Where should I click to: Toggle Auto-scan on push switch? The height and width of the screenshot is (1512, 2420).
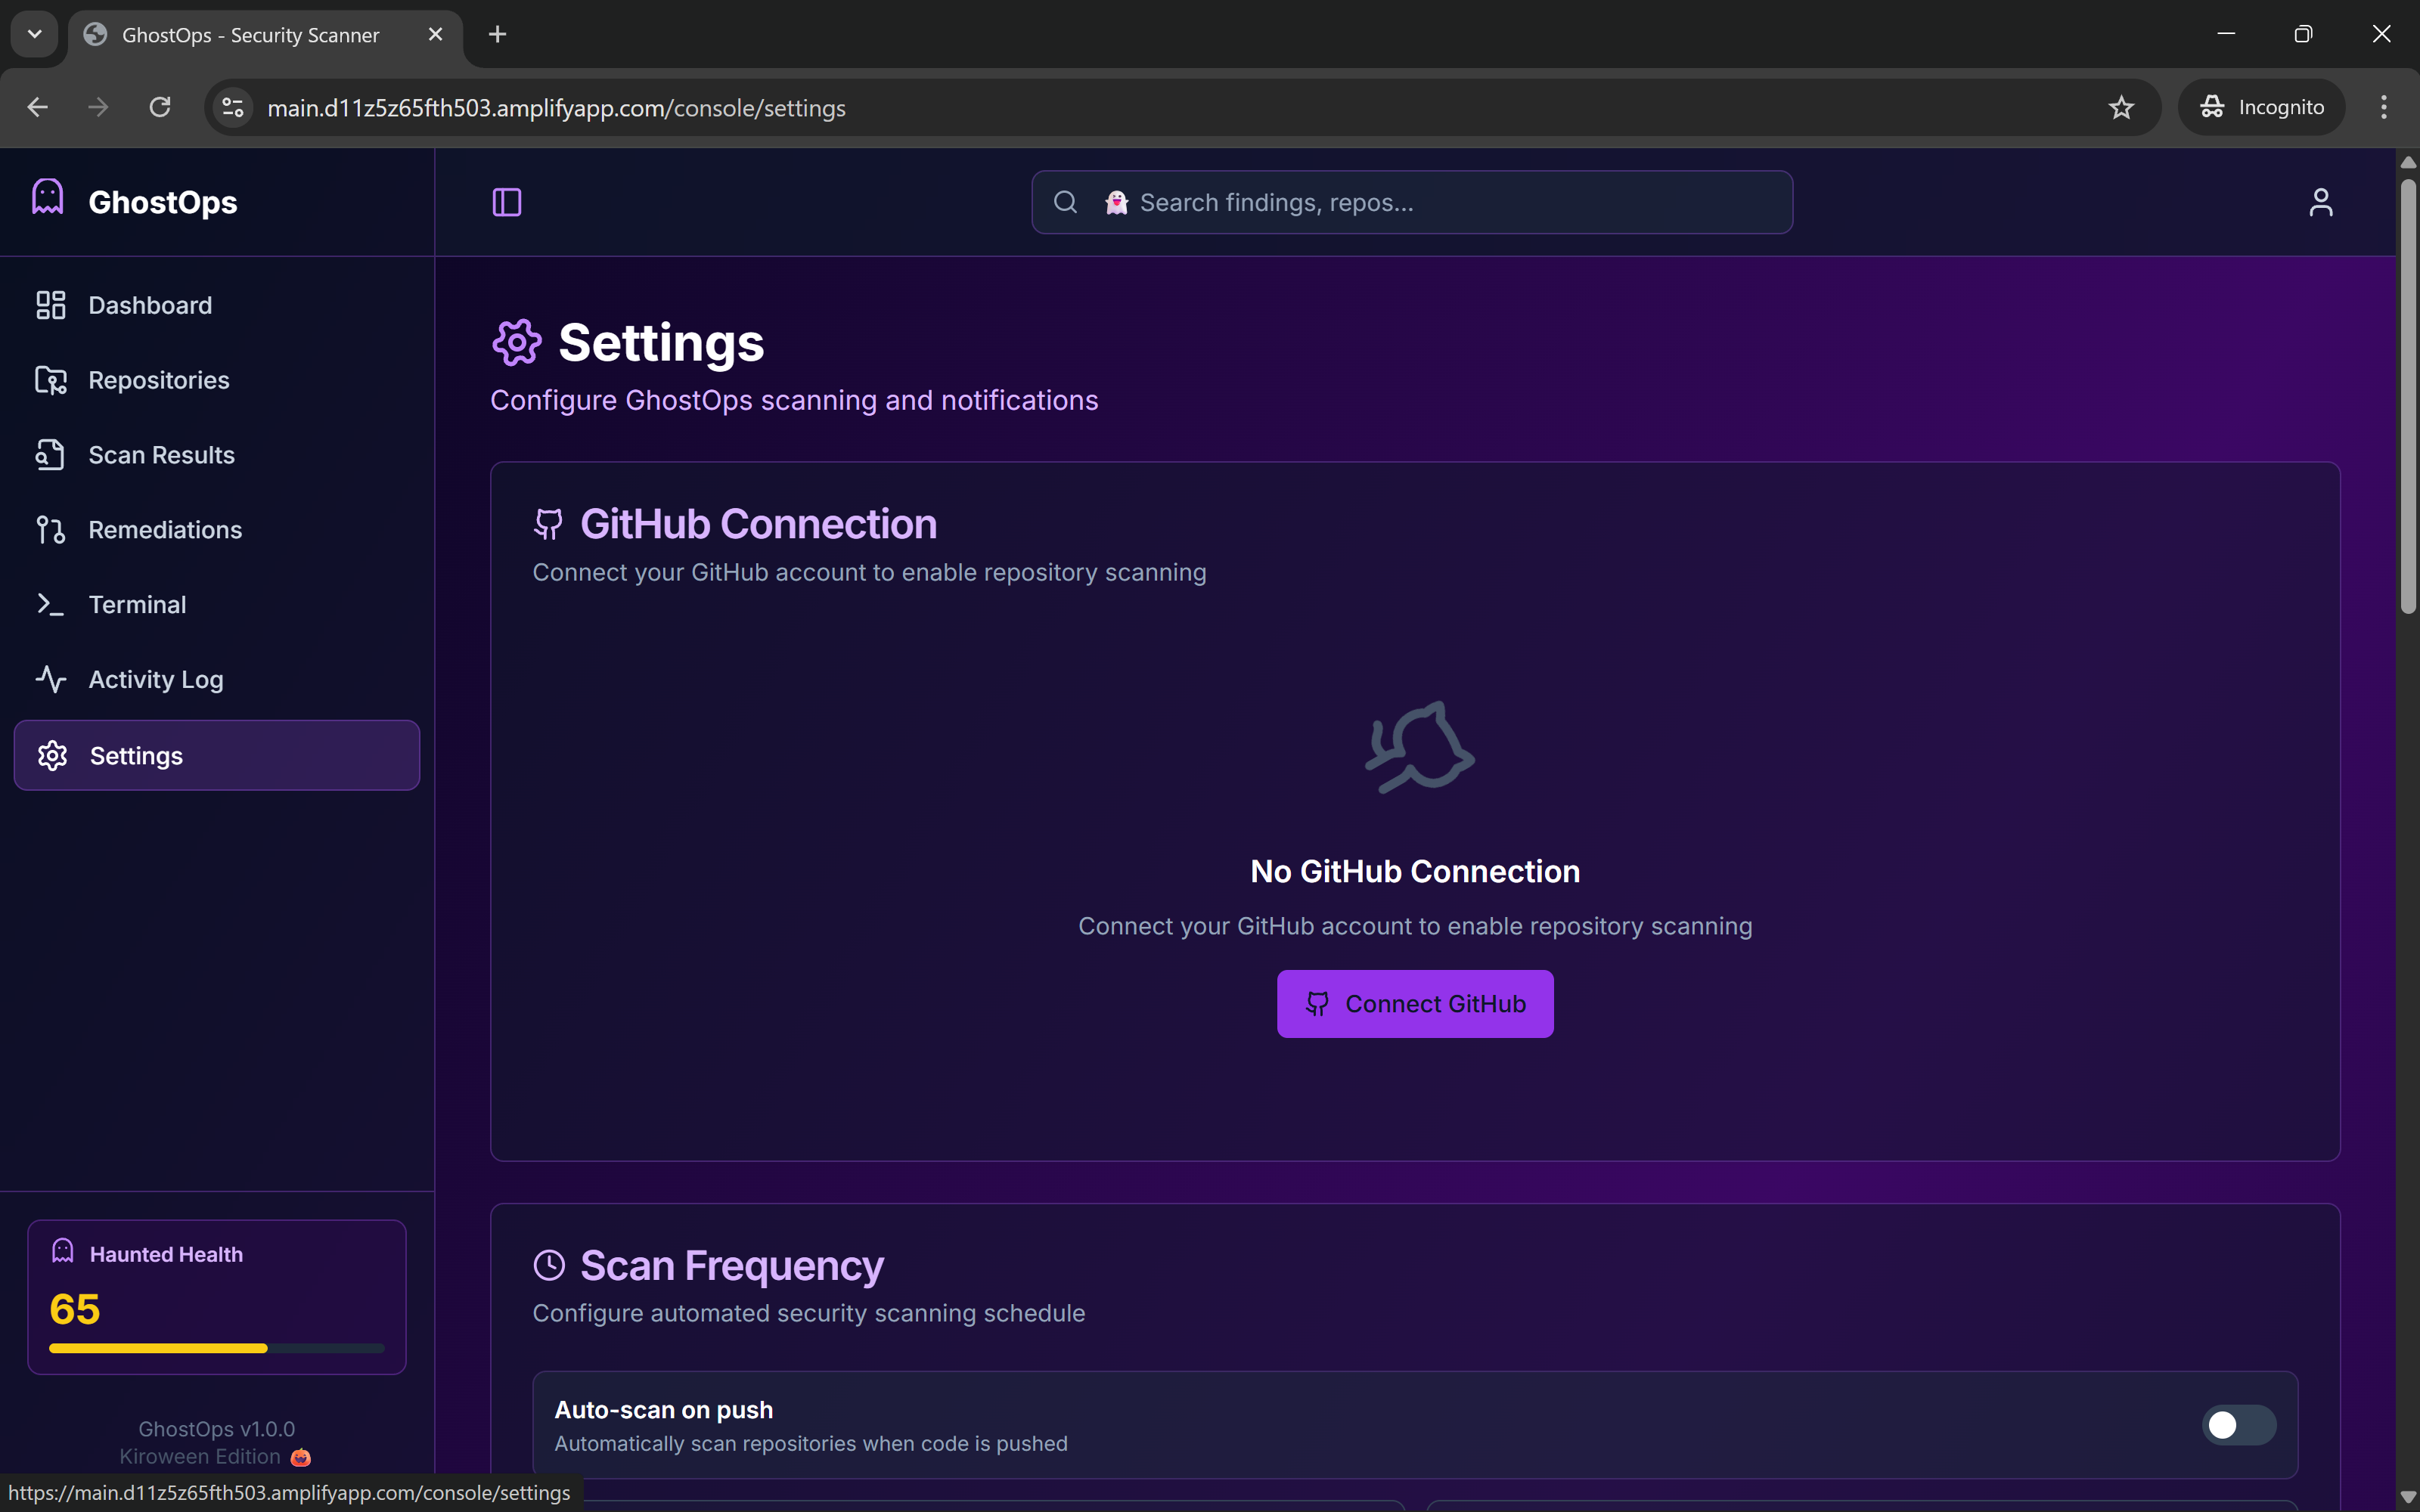[2238, 1425]
